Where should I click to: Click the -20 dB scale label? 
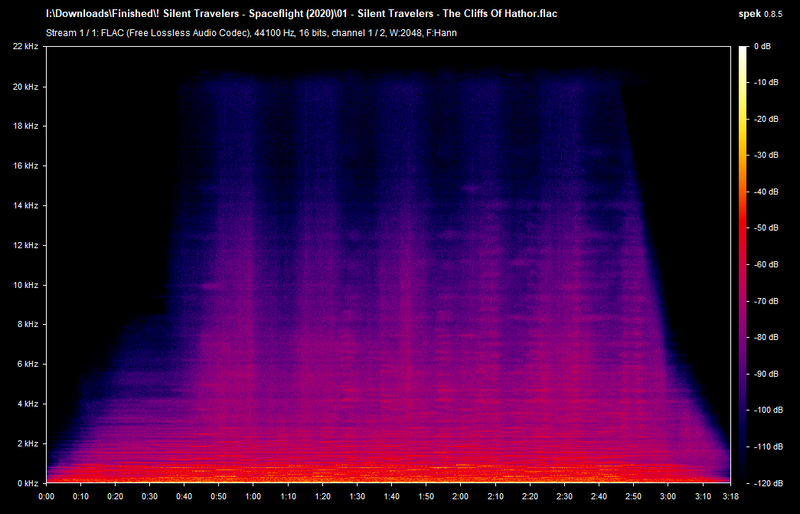click(766, 119)
